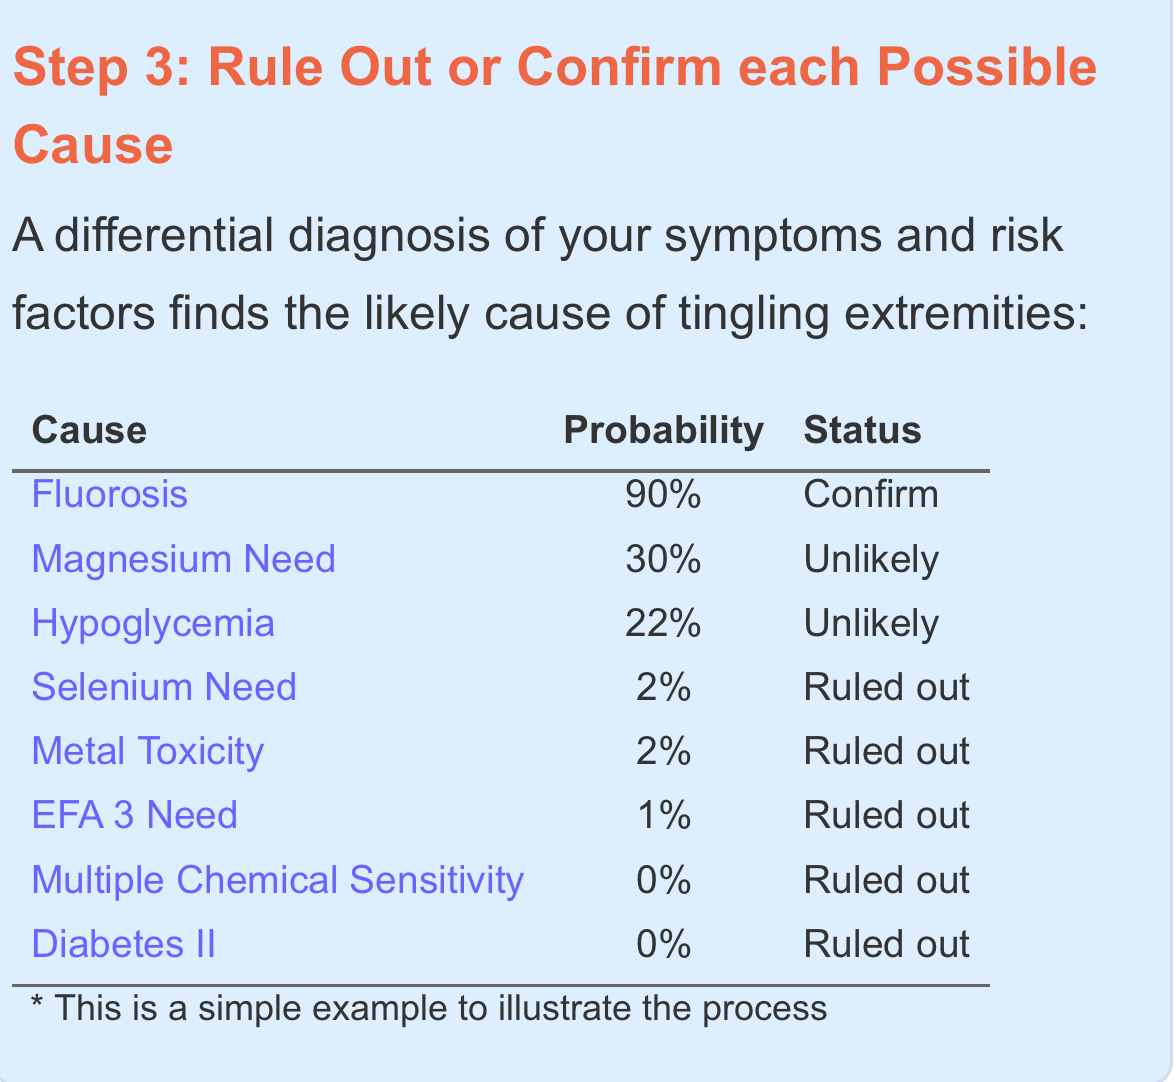Screen dimensions: 1176x1082
Task: Click Unlikely status in Hypoglycemia row
Action: click(871, 625)
